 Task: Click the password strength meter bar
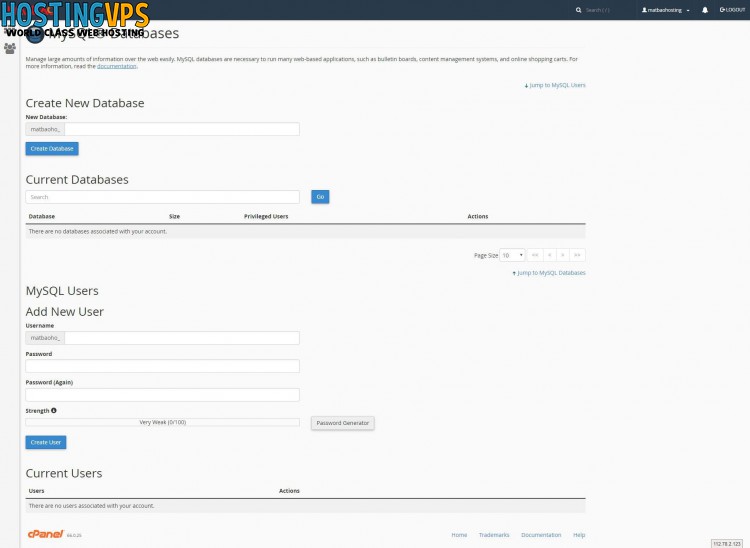163,423
